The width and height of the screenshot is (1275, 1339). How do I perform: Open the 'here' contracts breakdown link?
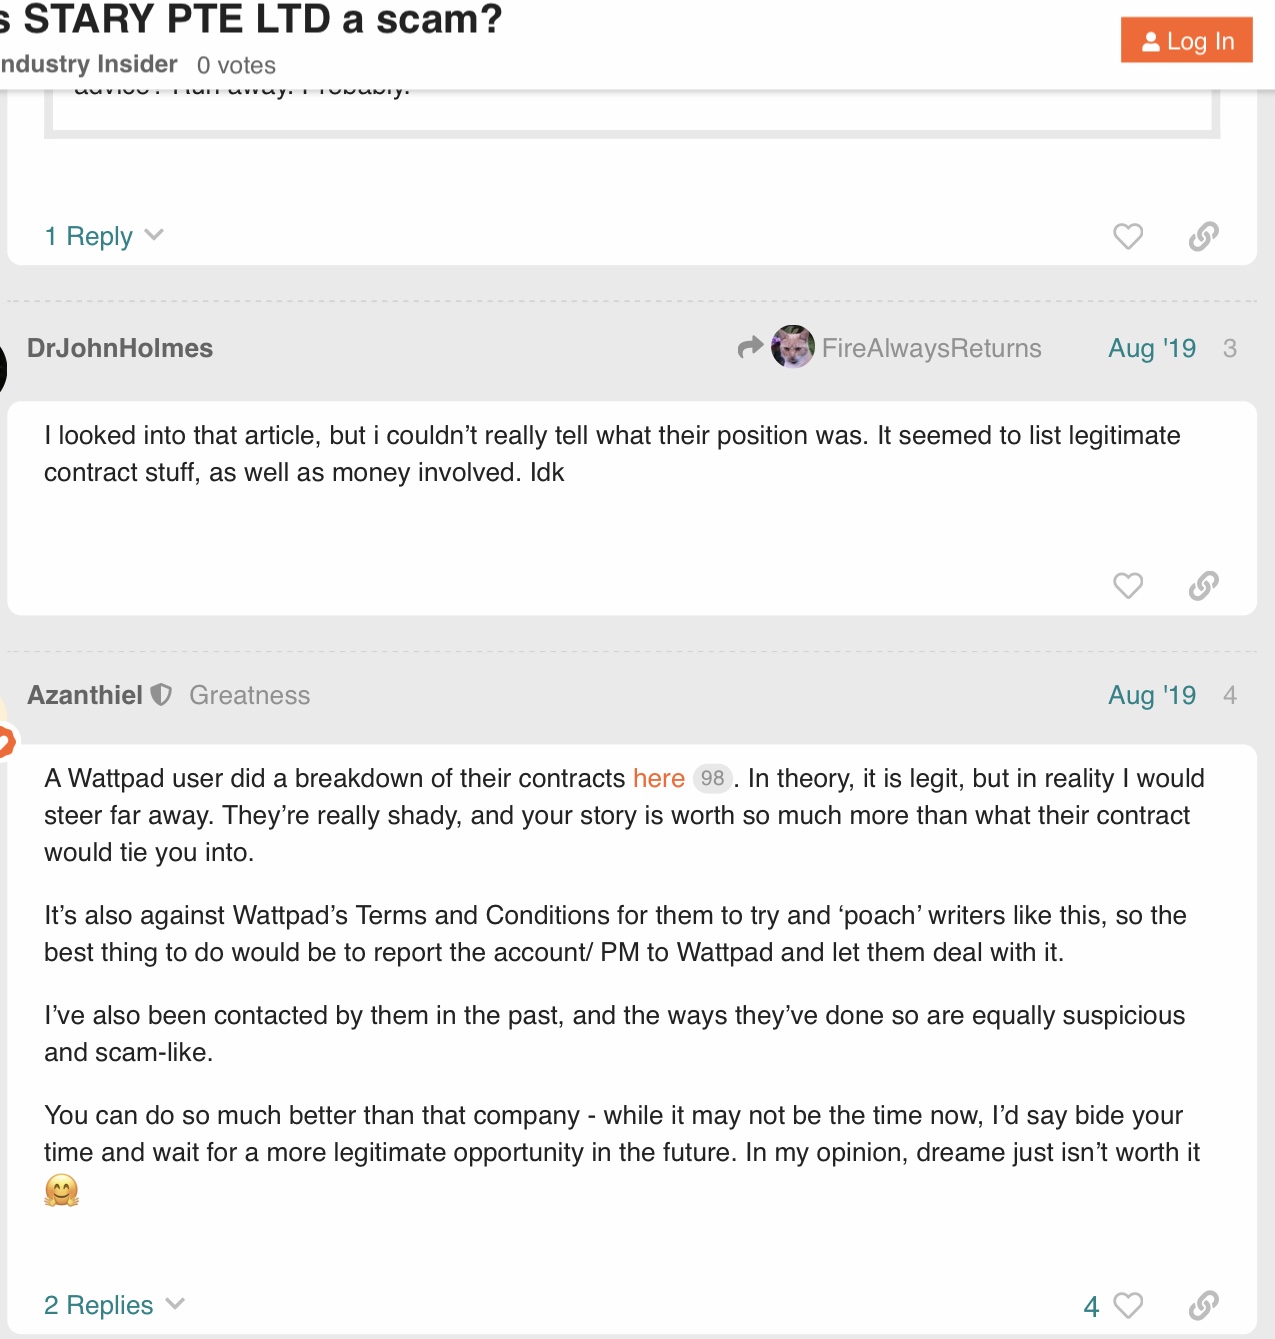pos(658,778)
